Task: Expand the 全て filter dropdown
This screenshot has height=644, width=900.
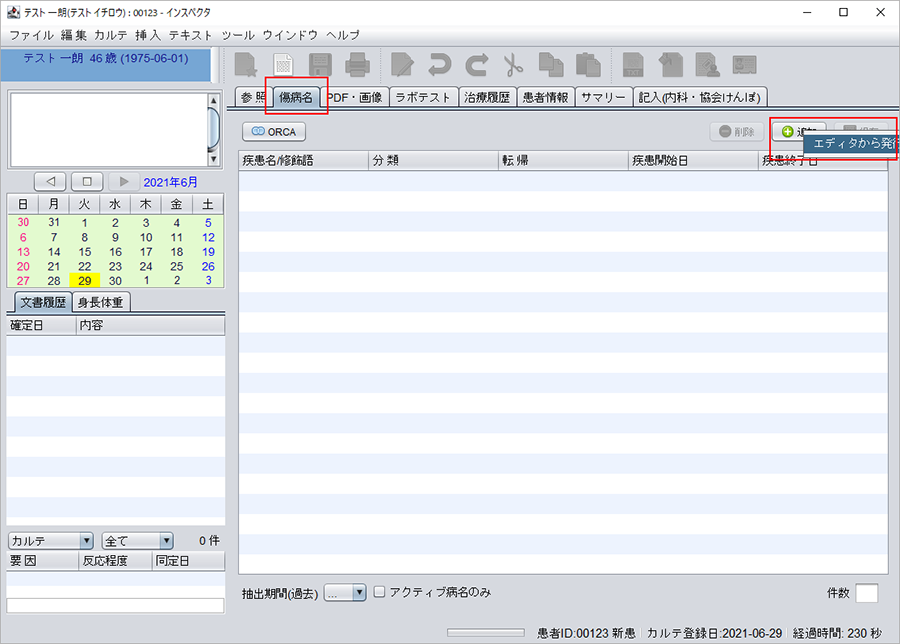Action: [138, 540]
